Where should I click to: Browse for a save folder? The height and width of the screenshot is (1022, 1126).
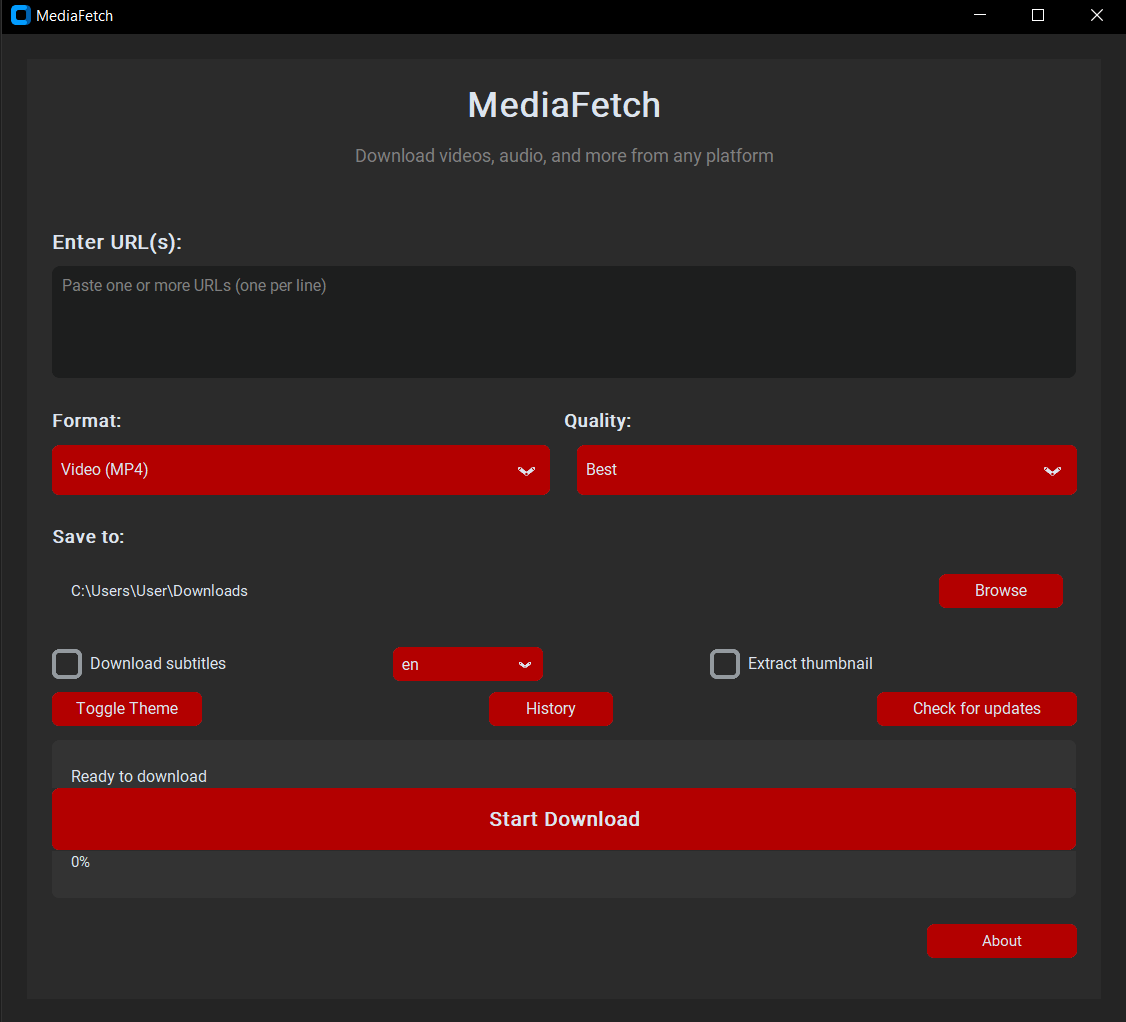click(x=1001, y=590)
